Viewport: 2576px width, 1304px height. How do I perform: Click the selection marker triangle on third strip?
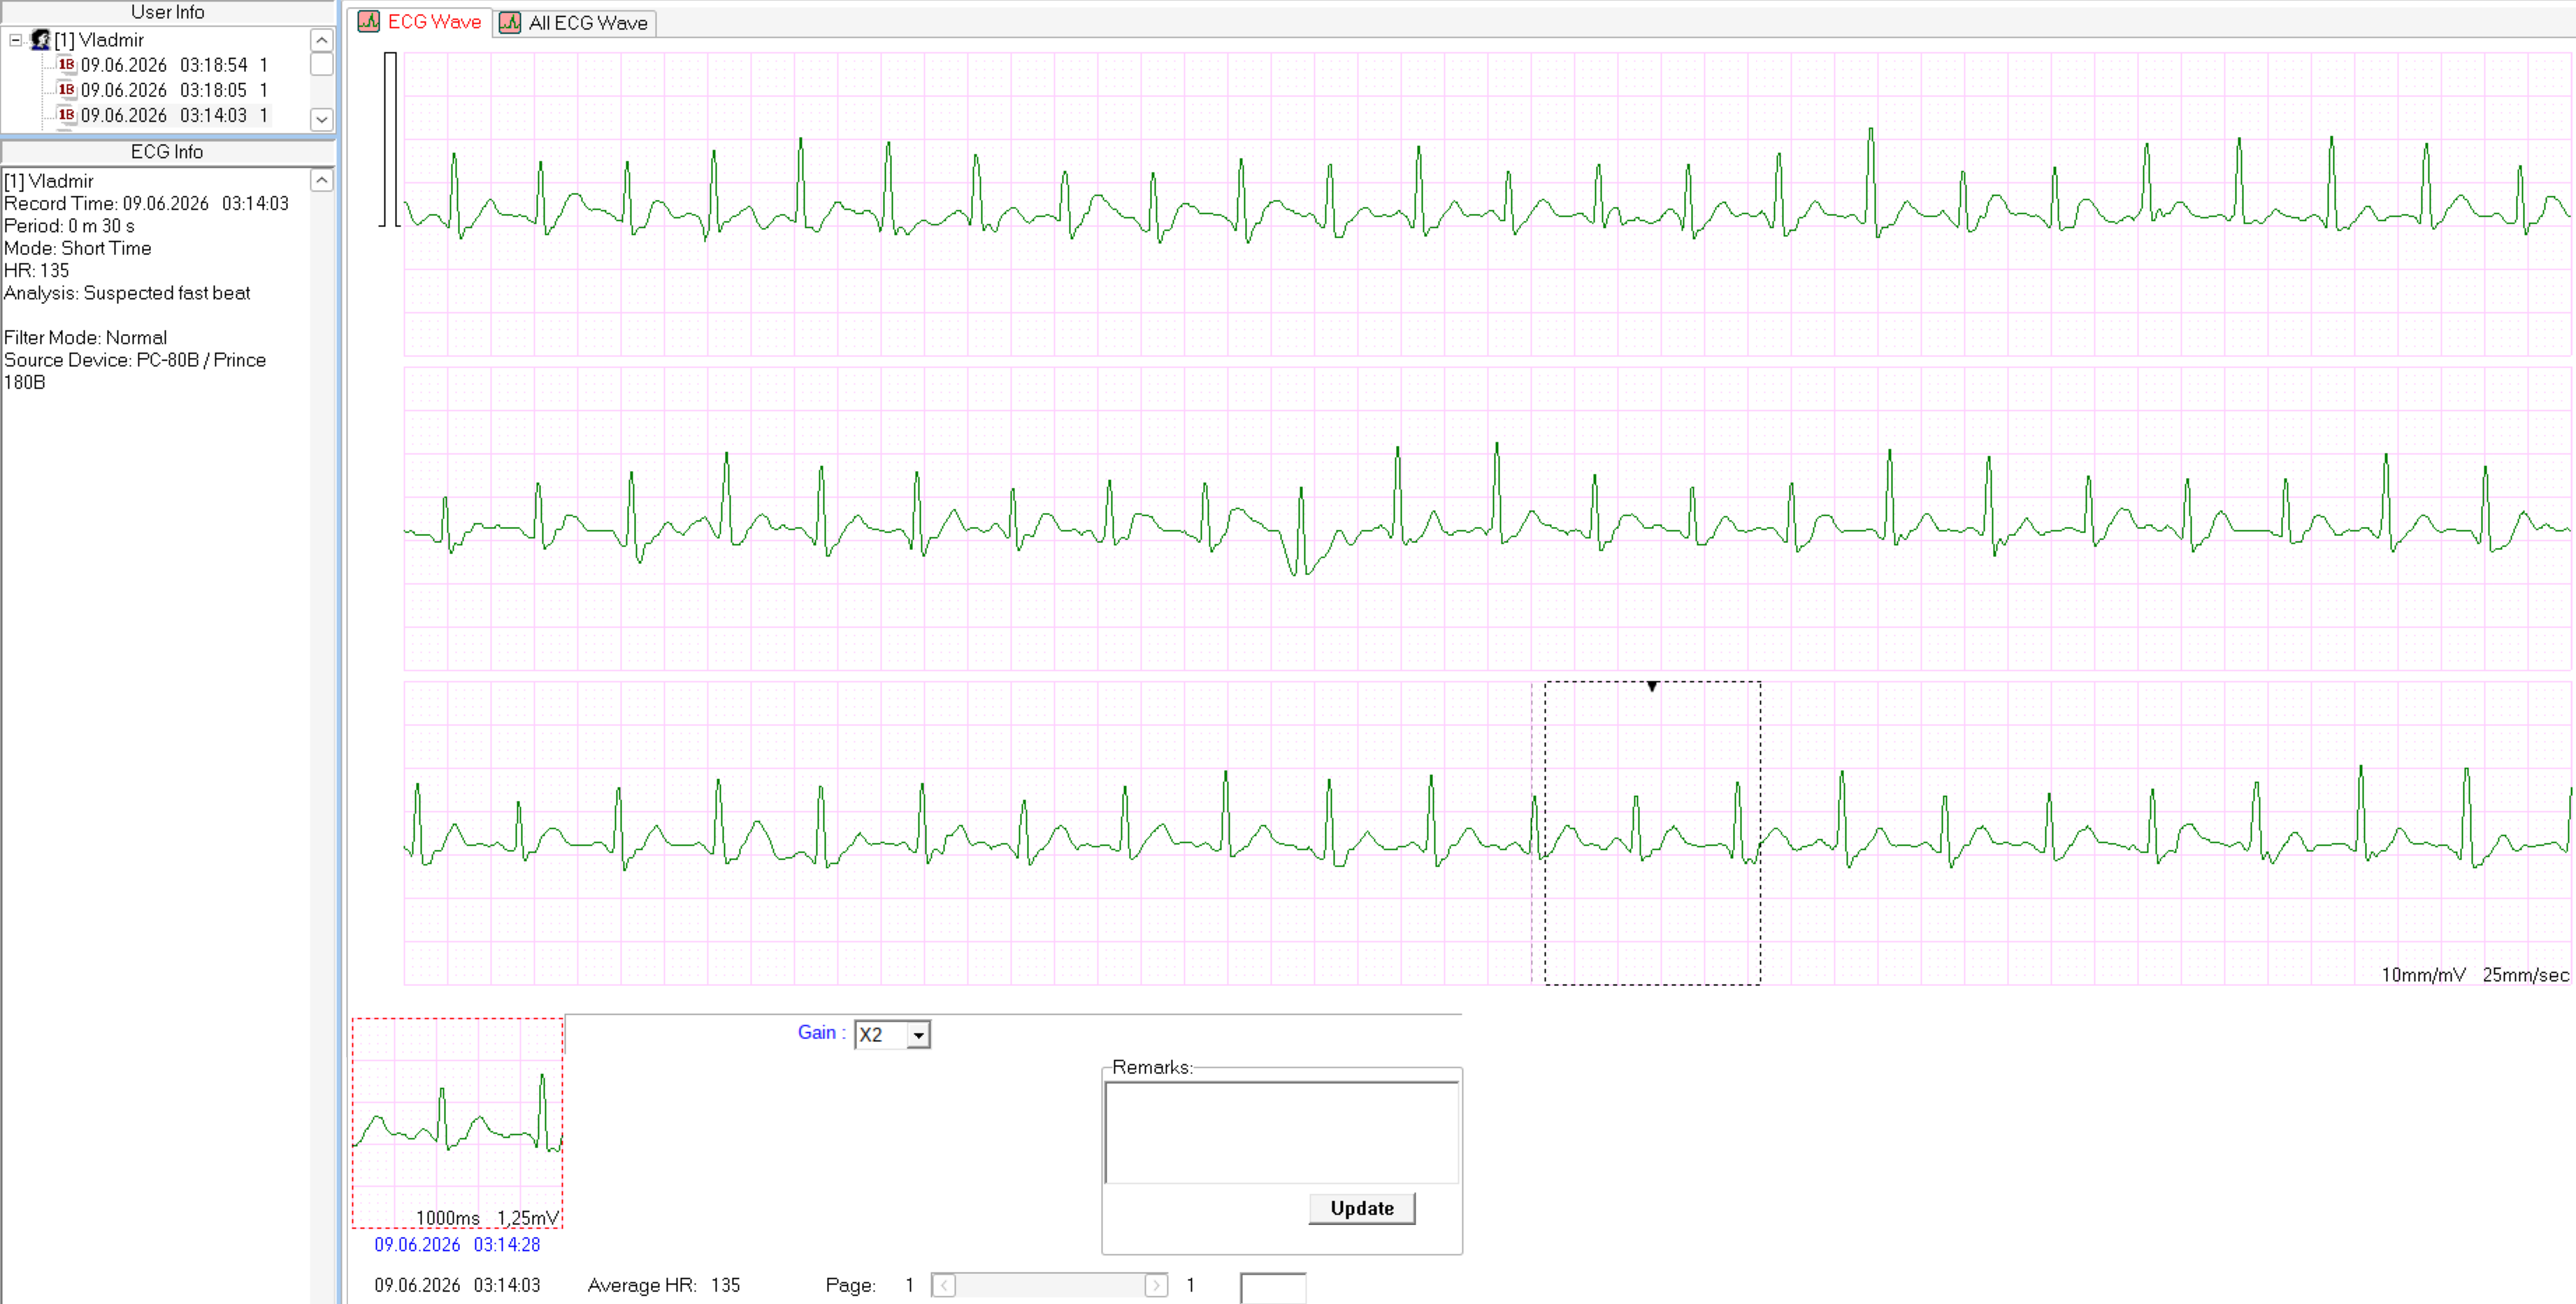[x=1653, y=687]
